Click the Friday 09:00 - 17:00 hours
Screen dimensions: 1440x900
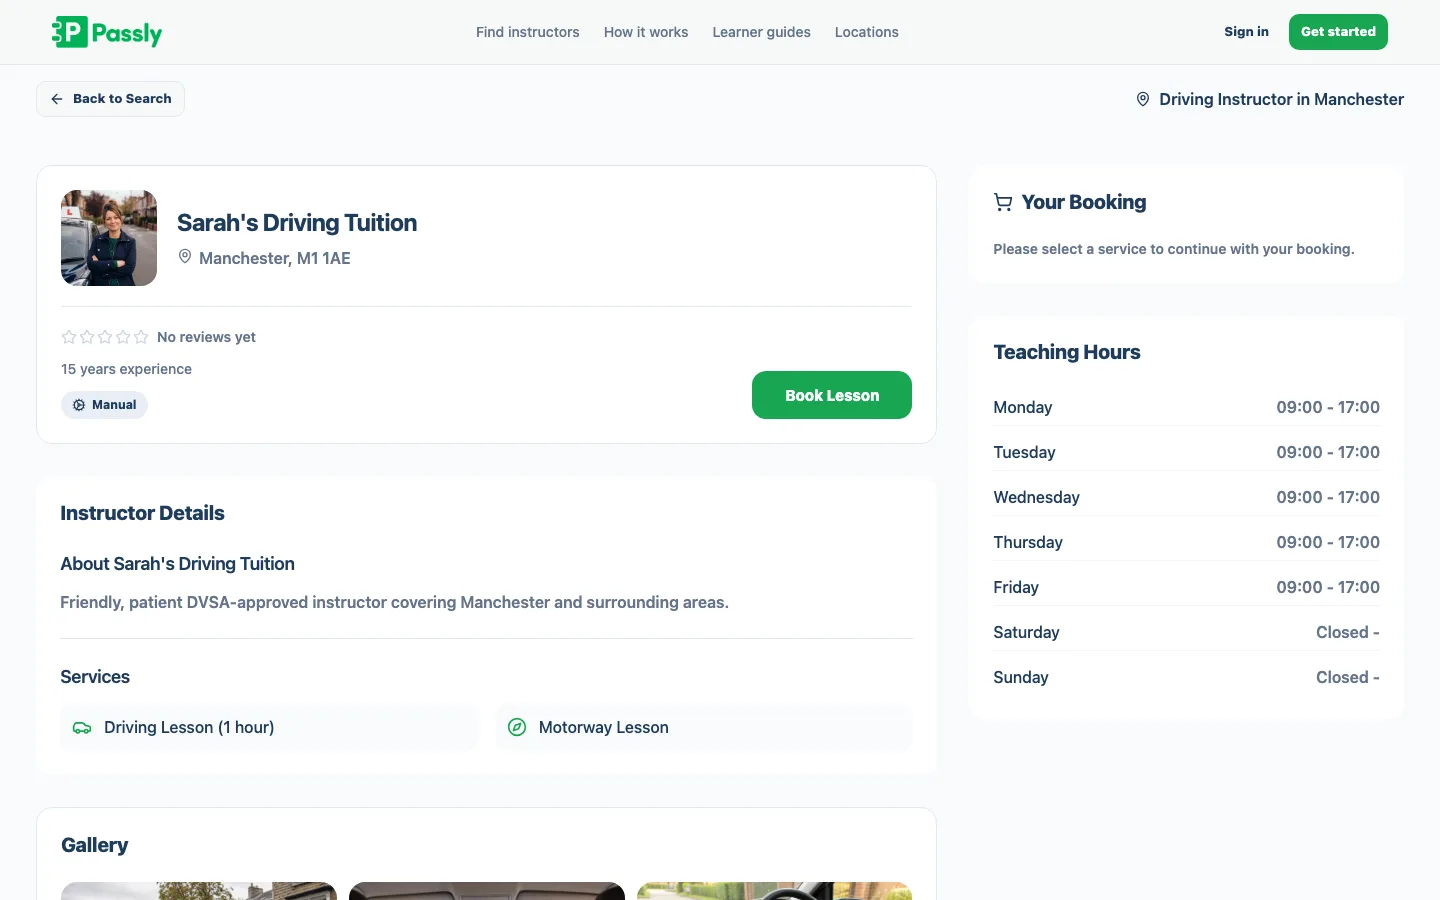pyautogui.click(x=1328, y=587)
